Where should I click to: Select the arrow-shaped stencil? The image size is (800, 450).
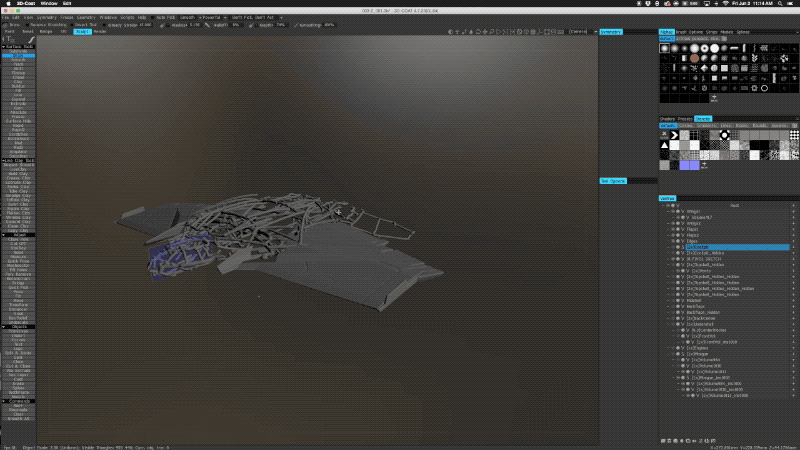(x=674, y=135)
